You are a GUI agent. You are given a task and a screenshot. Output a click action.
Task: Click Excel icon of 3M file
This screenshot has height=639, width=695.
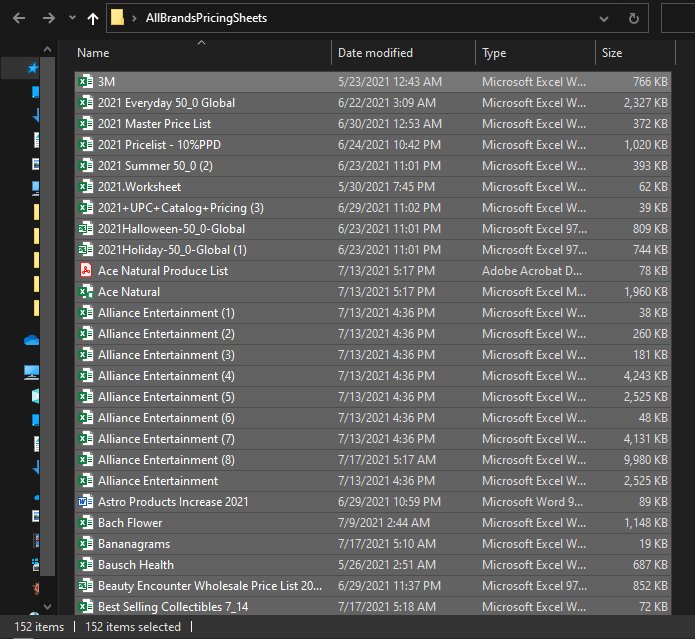[x=86, y=82]
